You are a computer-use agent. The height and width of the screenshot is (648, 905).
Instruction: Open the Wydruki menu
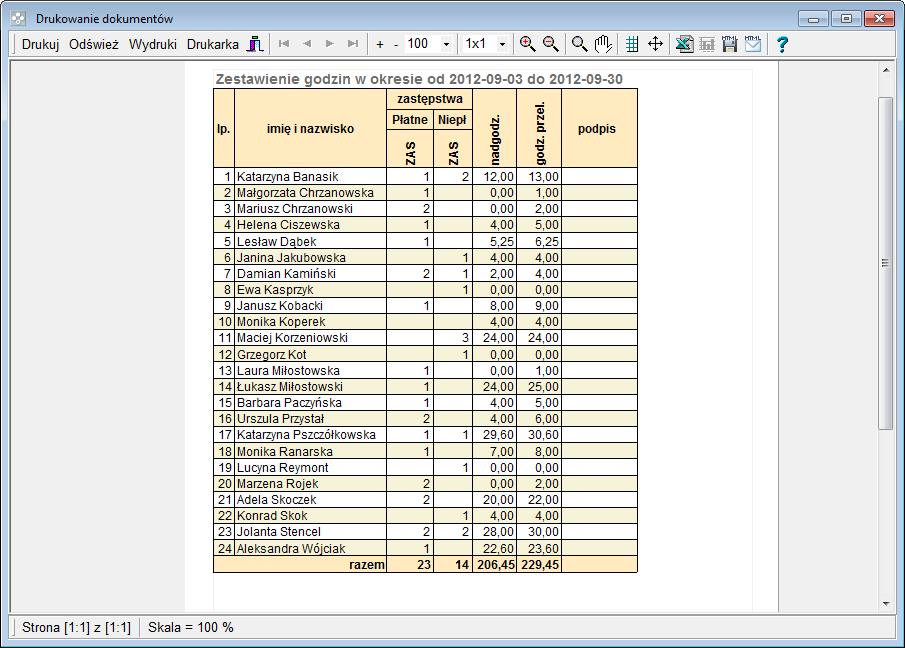coord(152,44)
